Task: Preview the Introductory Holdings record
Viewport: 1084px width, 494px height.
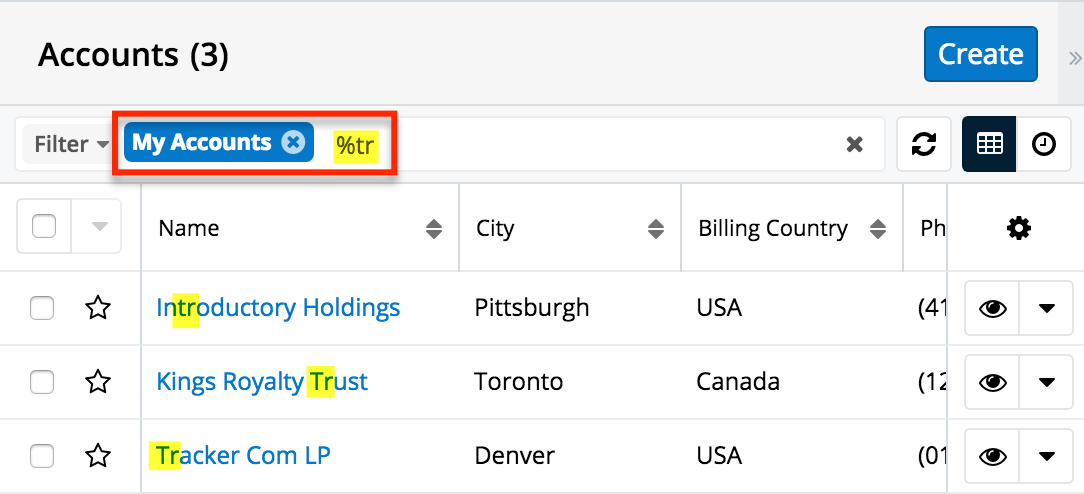Action: [x=992, y=308]
